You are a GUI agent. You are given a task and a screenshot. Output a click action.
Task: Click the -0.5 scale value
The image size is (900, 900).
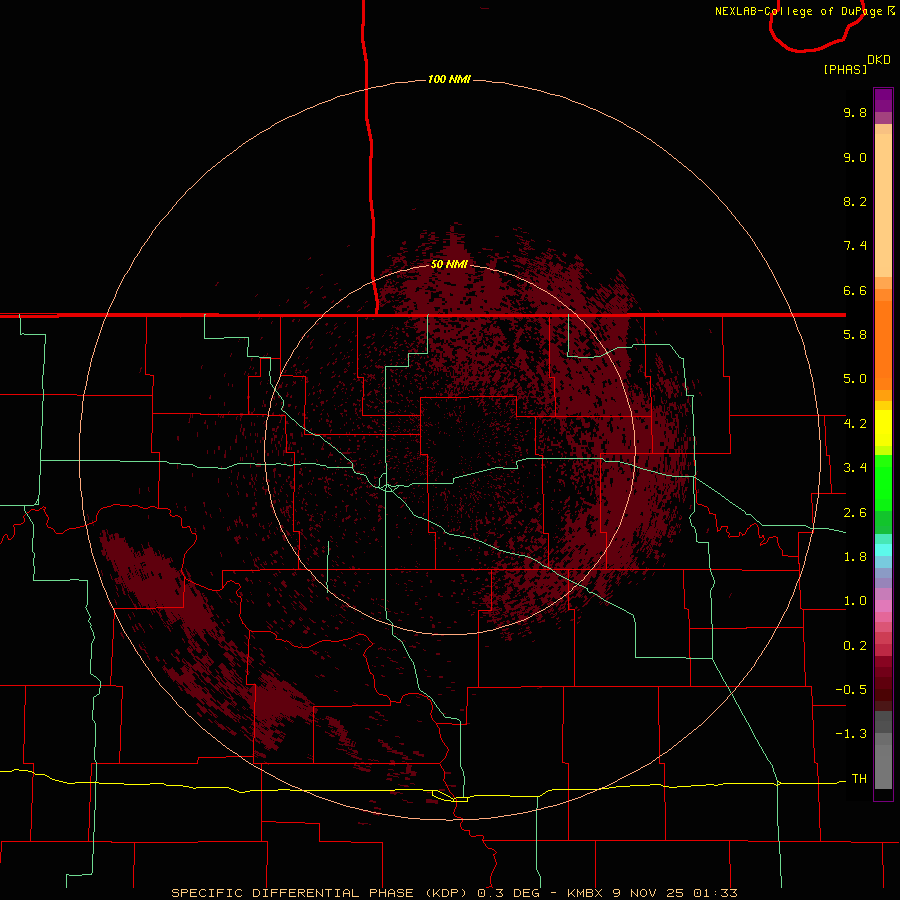click(x=851, y=690)
